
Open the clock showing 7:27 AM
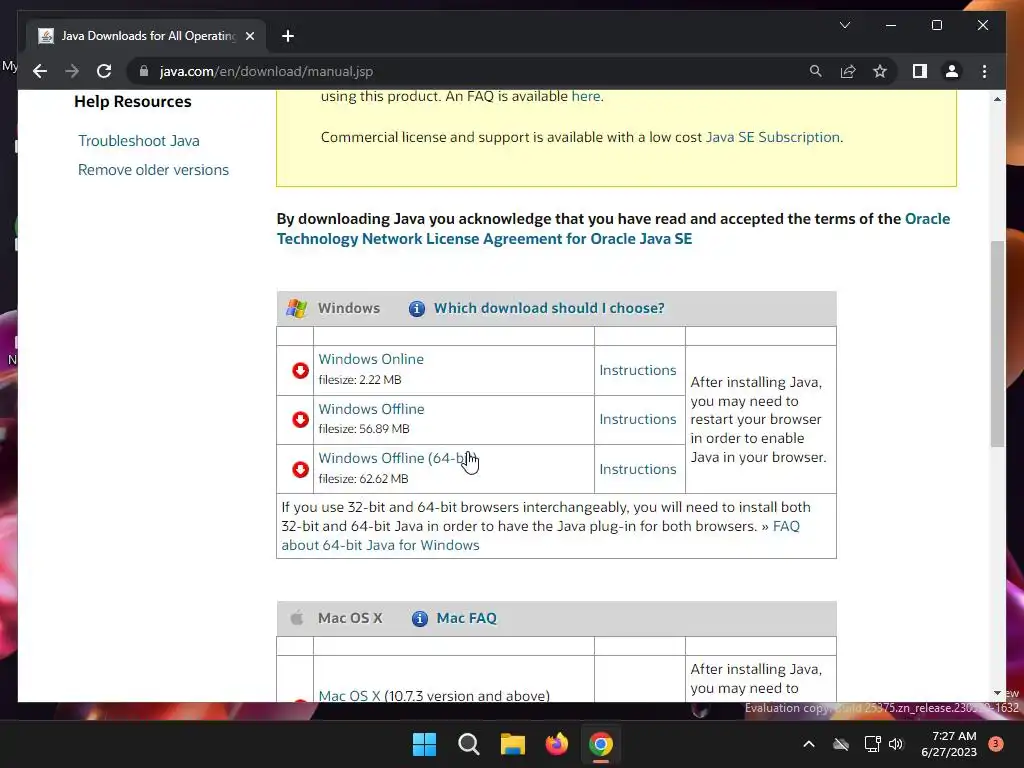click(949, 744)
